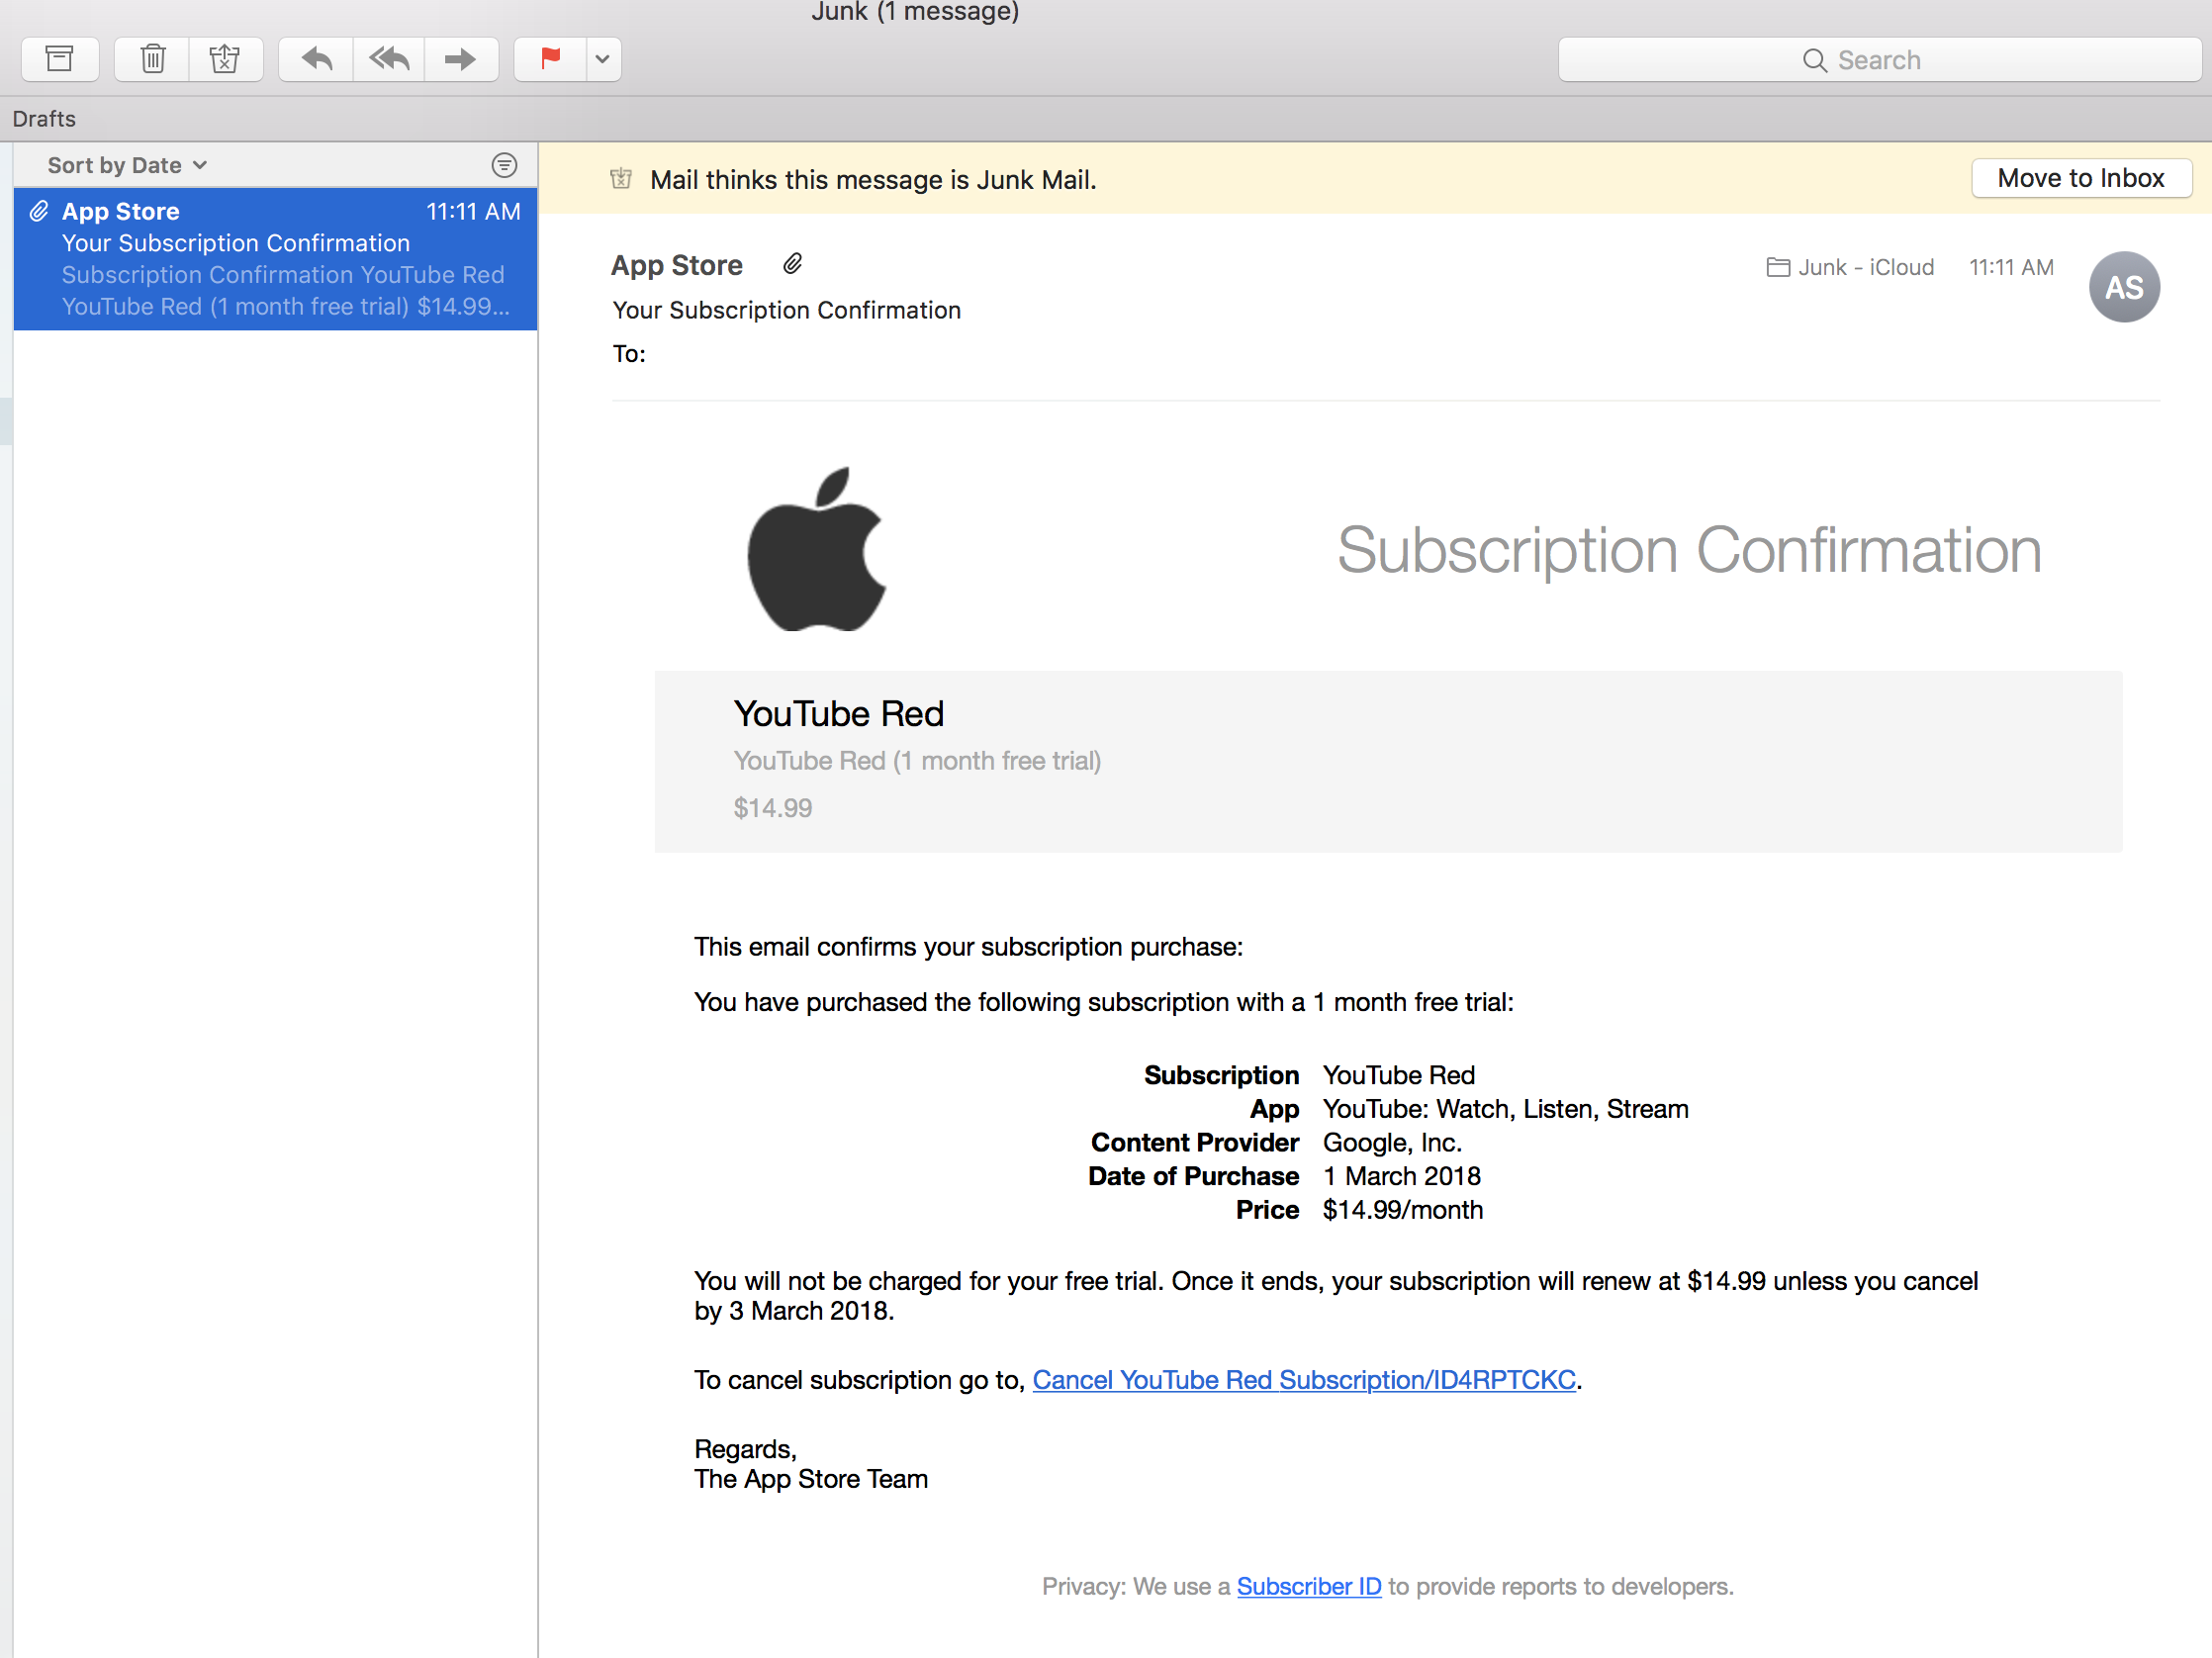
Task: Click the junk mail toolbar icon
Action: pyautogui.click(x=226, y=59)
